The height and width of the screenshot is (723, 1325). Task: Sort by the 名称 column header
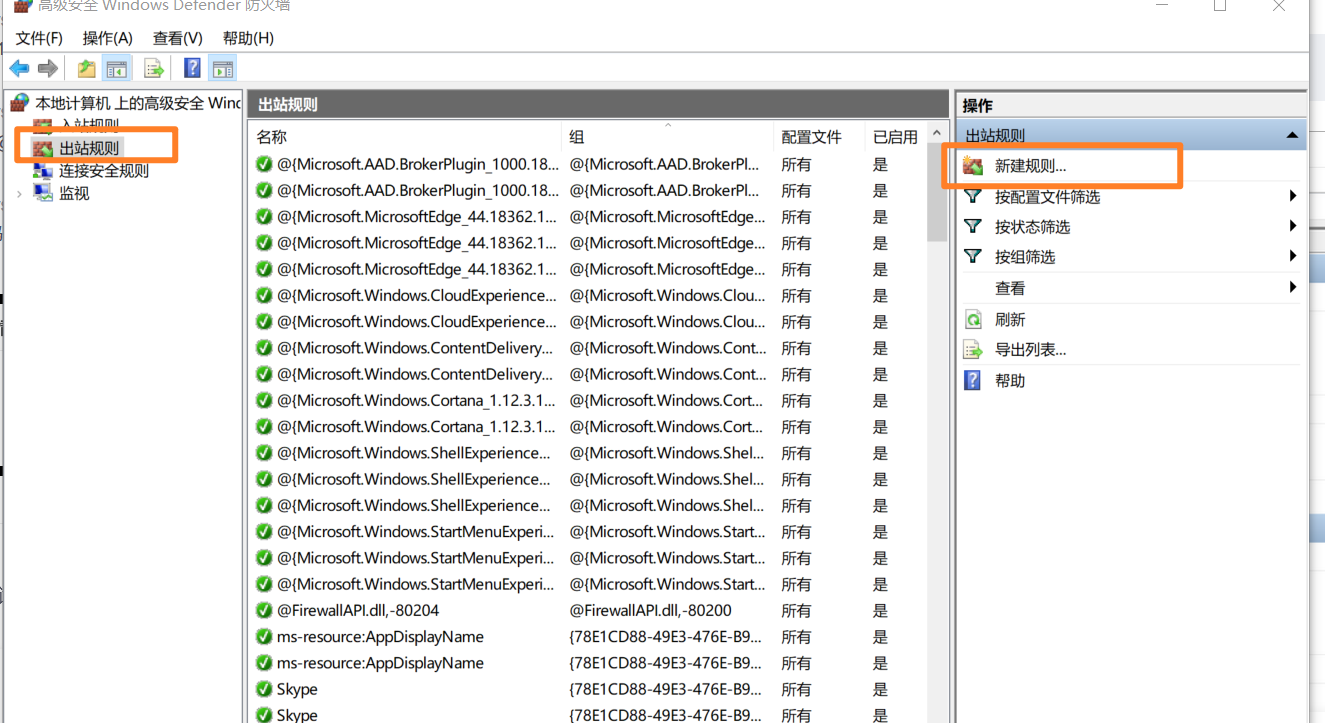[x=404, y=137]
